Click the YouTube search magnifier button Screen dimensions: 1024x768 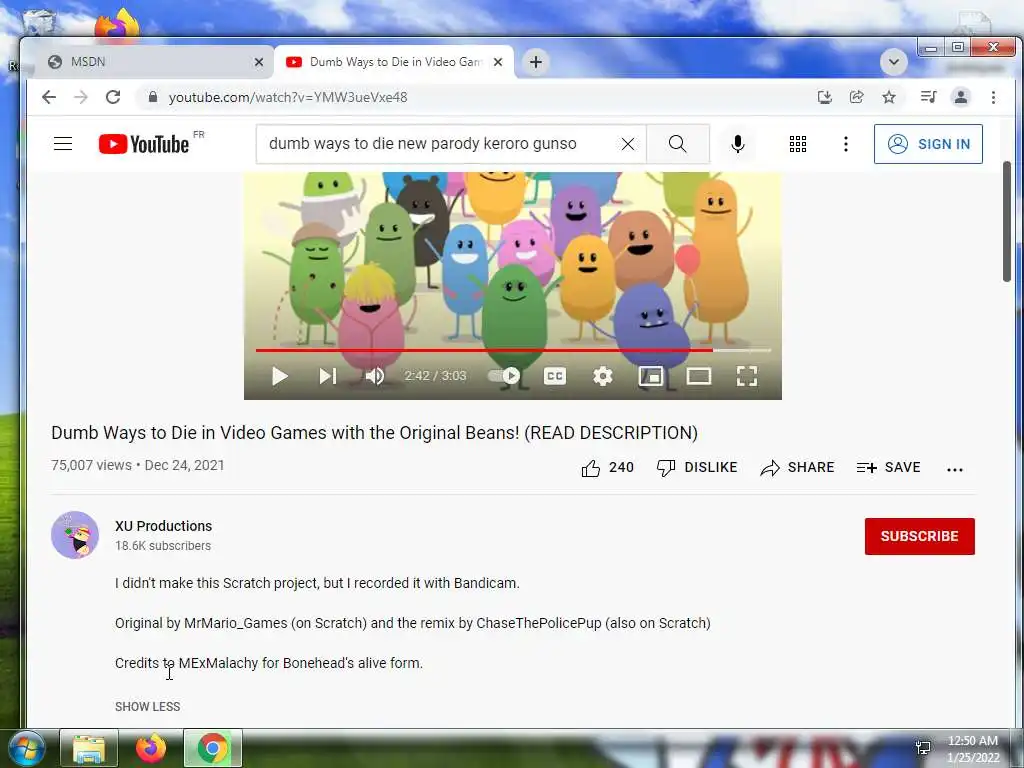tap(678, 144)
